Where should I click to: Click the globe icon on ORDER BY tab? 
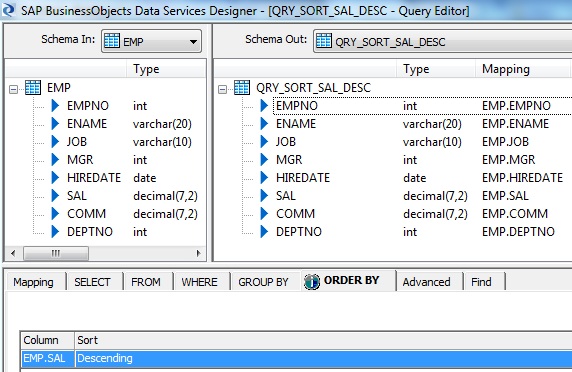(312, 282)
